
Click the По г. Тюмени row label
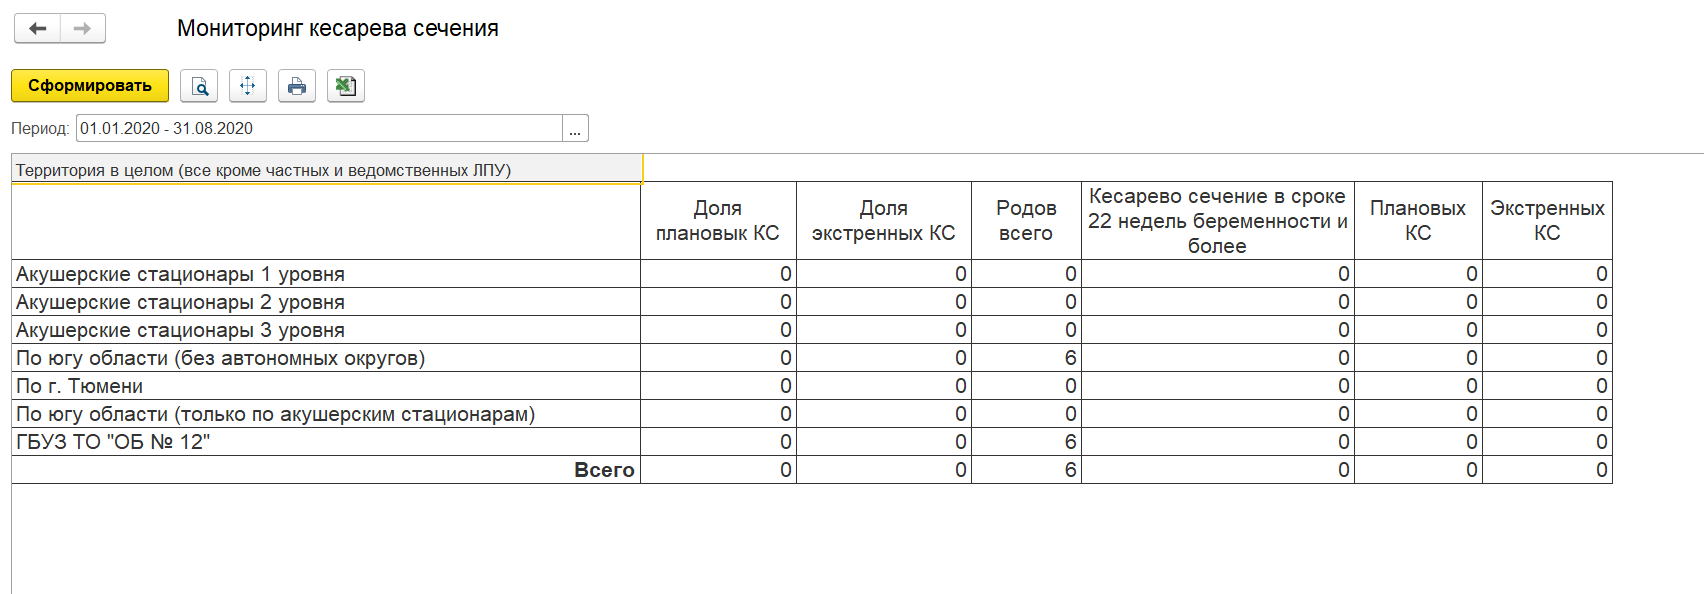pyautogui.click(x=80, y=386)
